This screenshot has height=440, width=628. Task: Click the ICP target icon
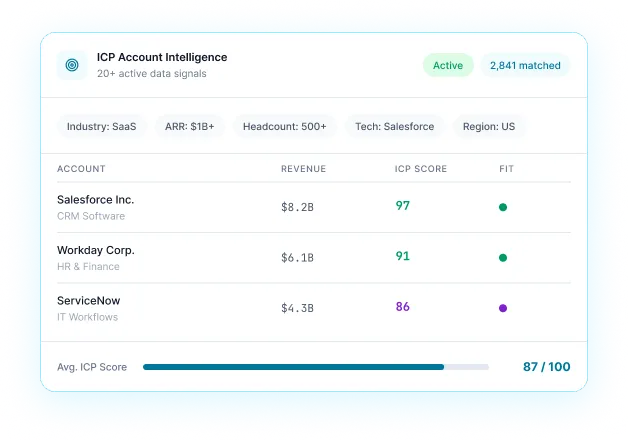72,65
